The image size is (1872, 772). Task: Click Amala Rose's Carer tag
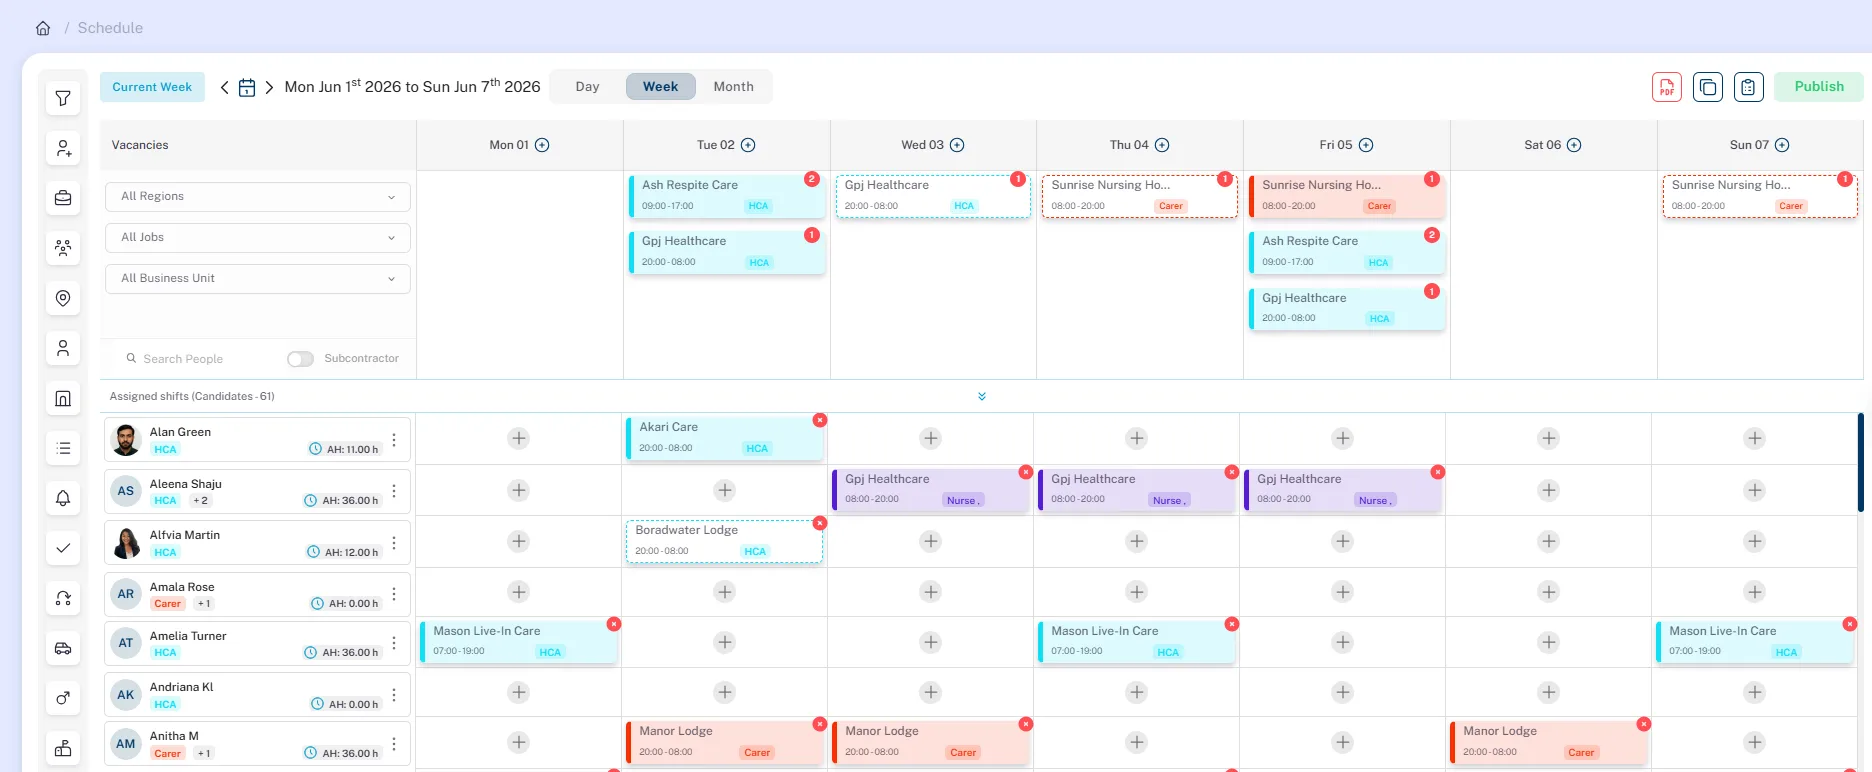pyautogui.click(x=168, y=604)
